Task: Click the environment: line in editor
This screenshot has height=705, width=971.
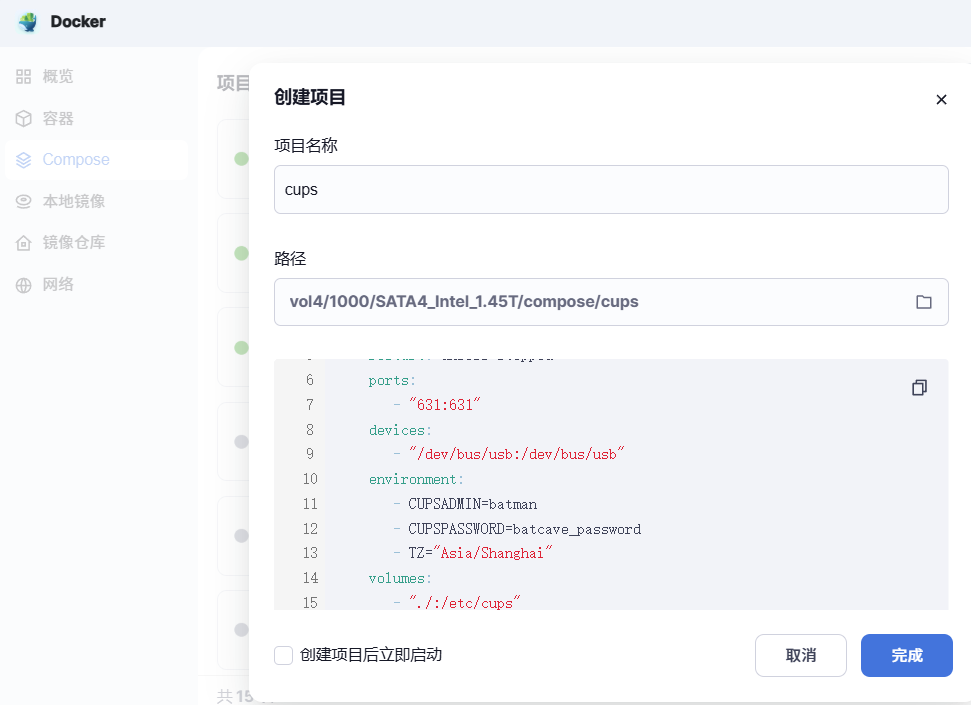Action: click(x=416, y=479)
